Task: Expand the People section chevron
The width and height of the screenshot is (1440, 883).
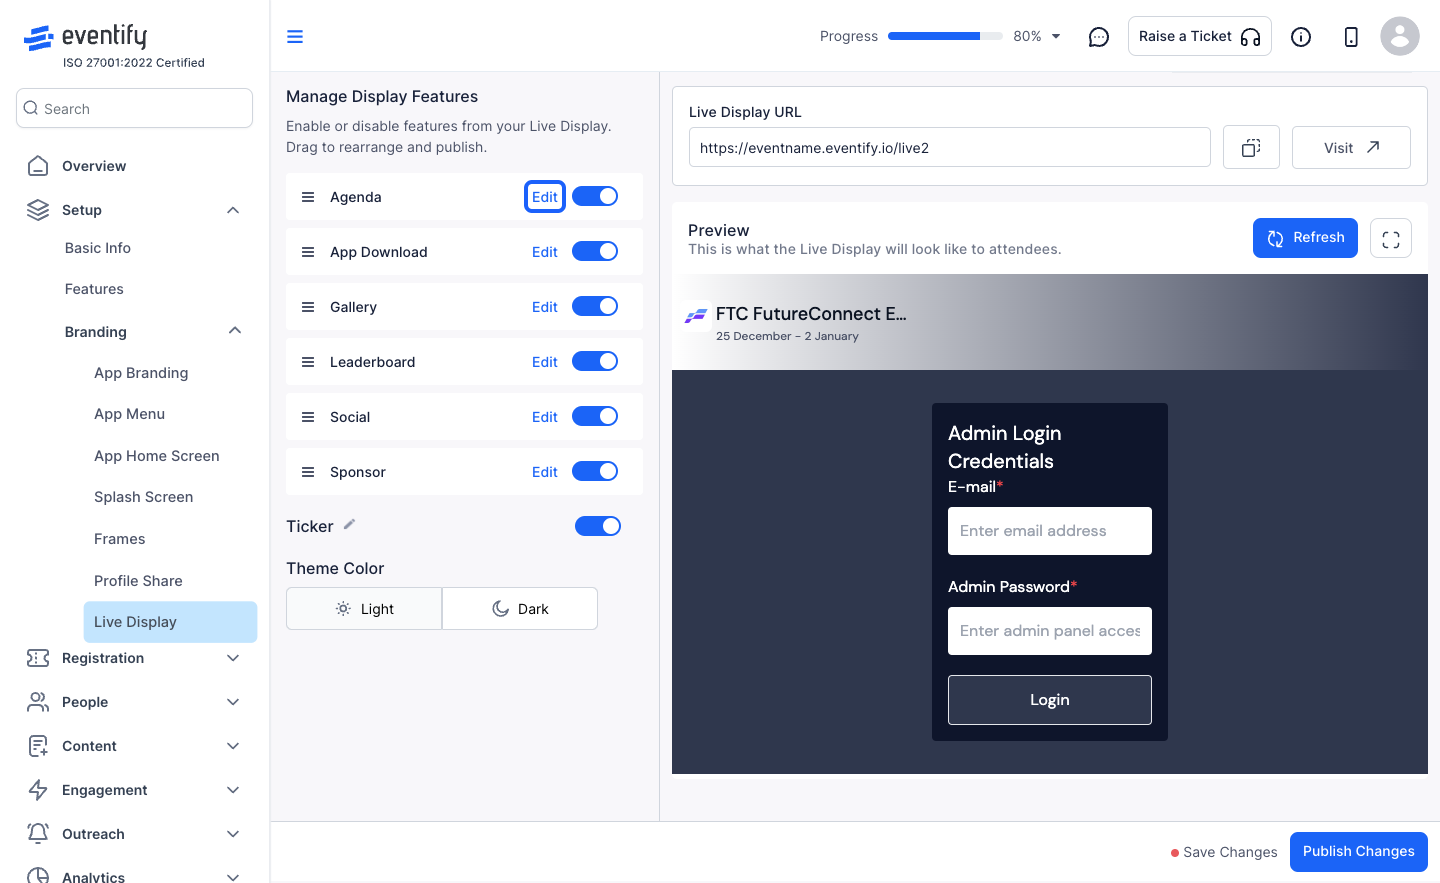Action: coord(233,702)
